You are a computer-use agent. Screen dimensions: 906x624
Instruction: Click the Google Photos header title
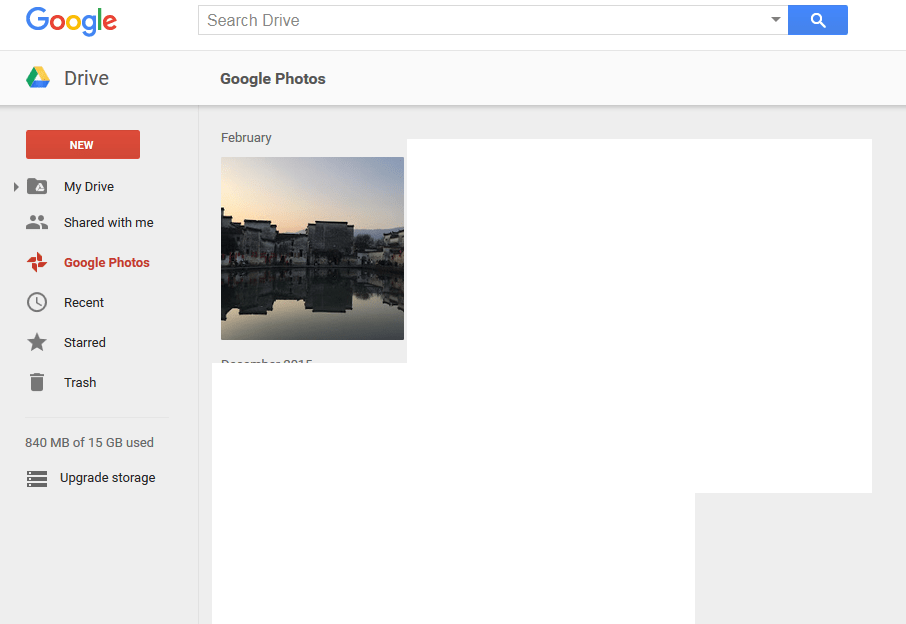(x=272, y=78)
